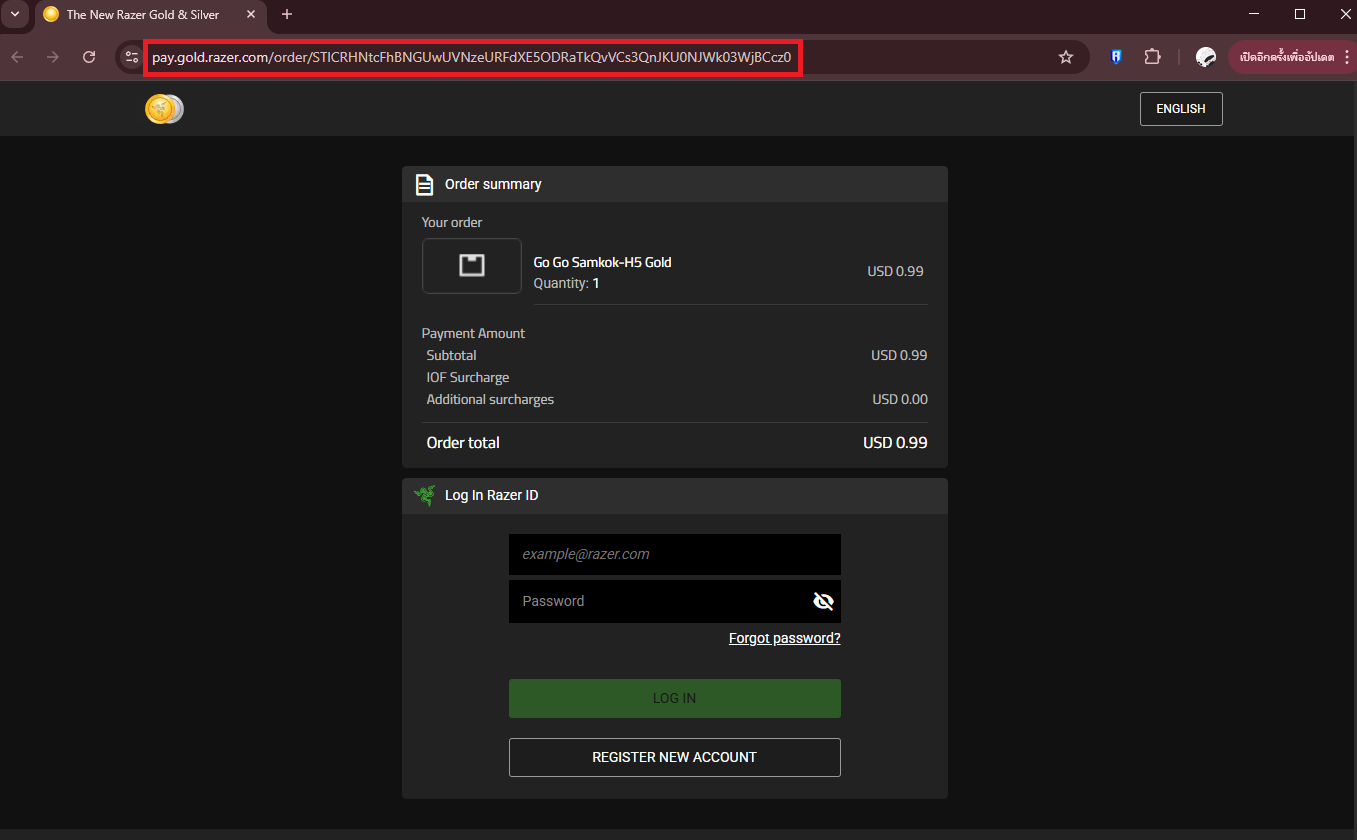Click the email input field

coord(675,554)
